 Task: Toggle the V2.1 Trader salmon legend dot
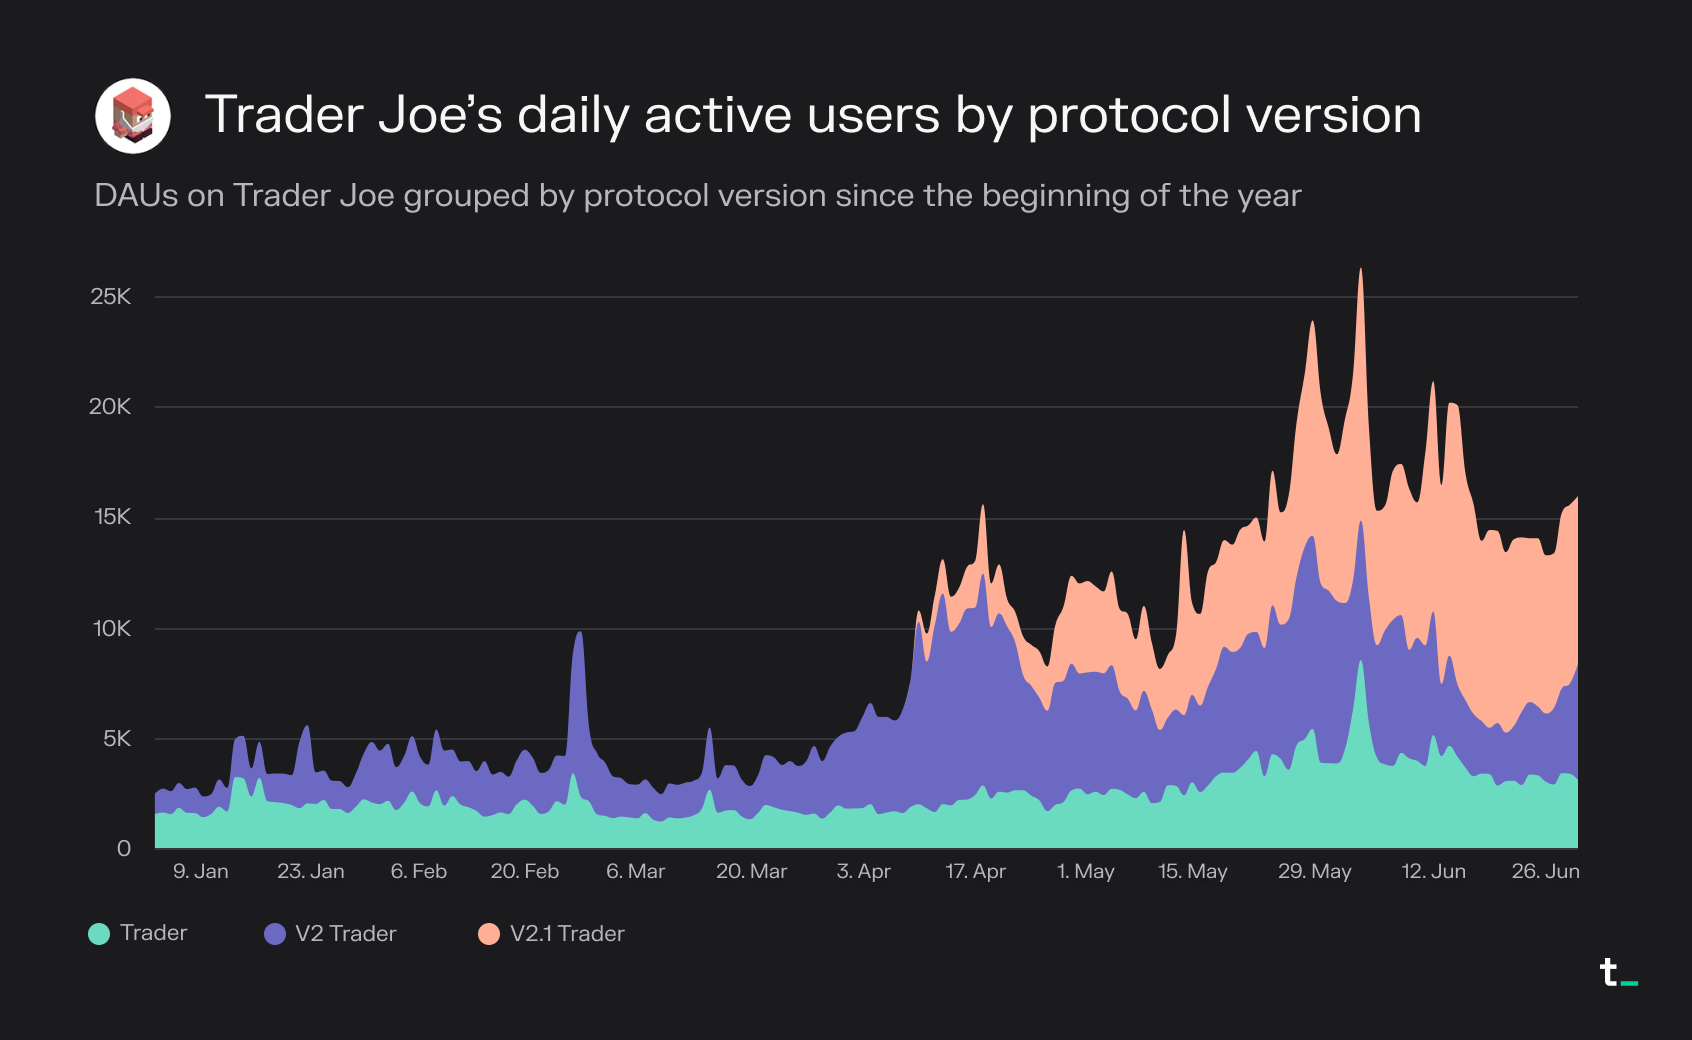(x=489, y=934)
